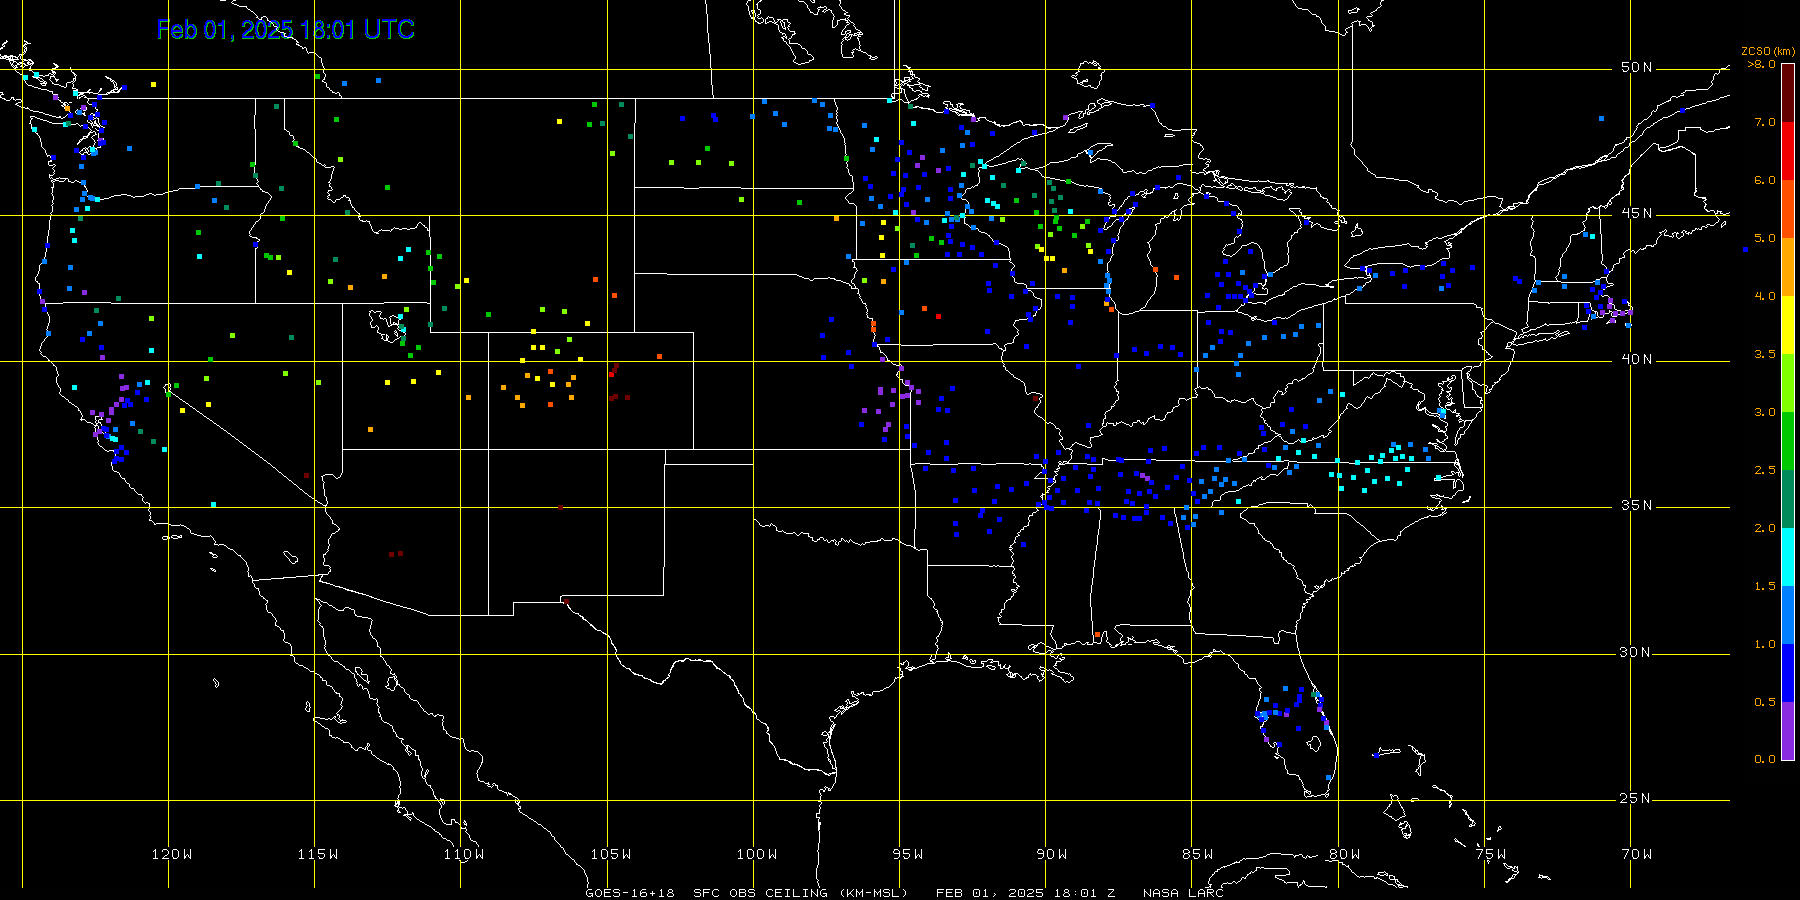Select the yellow swatch between 4.0 and 3.5

[x=1788, y=325]
